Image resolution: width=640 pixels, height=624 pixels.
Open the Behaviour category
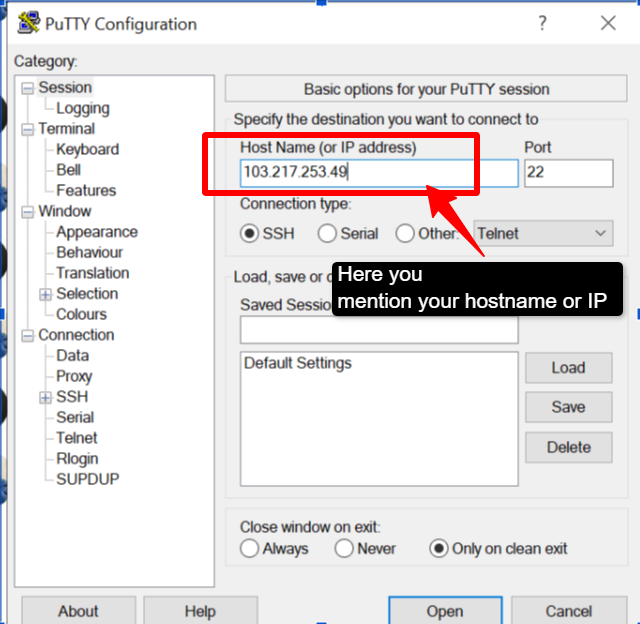pos(89,252)
